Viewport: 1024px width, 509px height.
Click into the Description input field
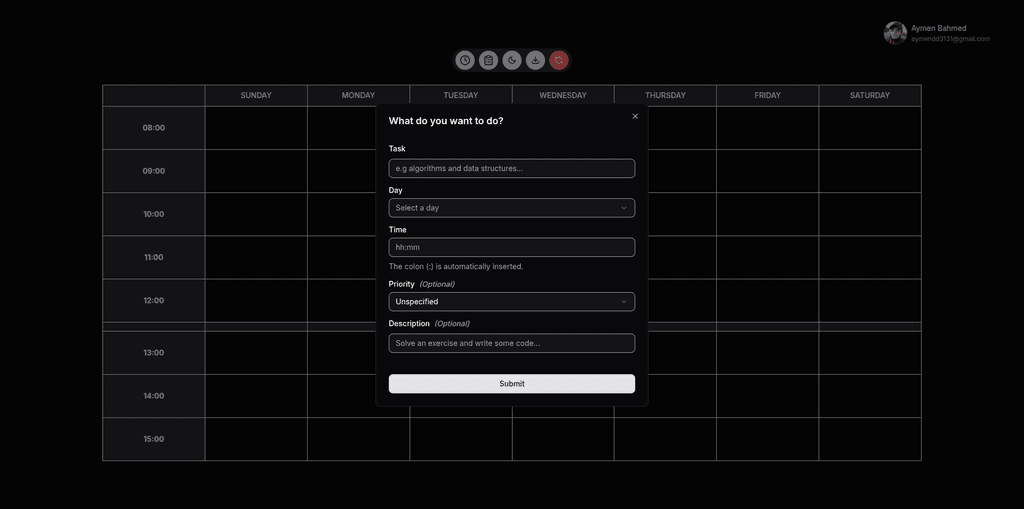[x=511, y=343]
